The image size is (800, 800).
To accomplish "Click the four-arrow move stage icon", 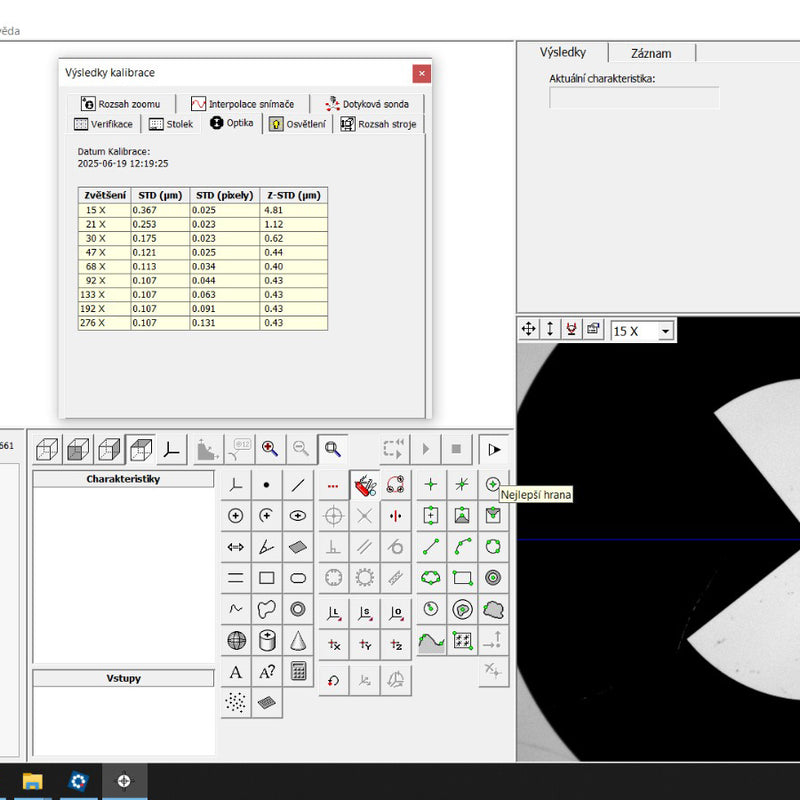I will tap(529, 329).
